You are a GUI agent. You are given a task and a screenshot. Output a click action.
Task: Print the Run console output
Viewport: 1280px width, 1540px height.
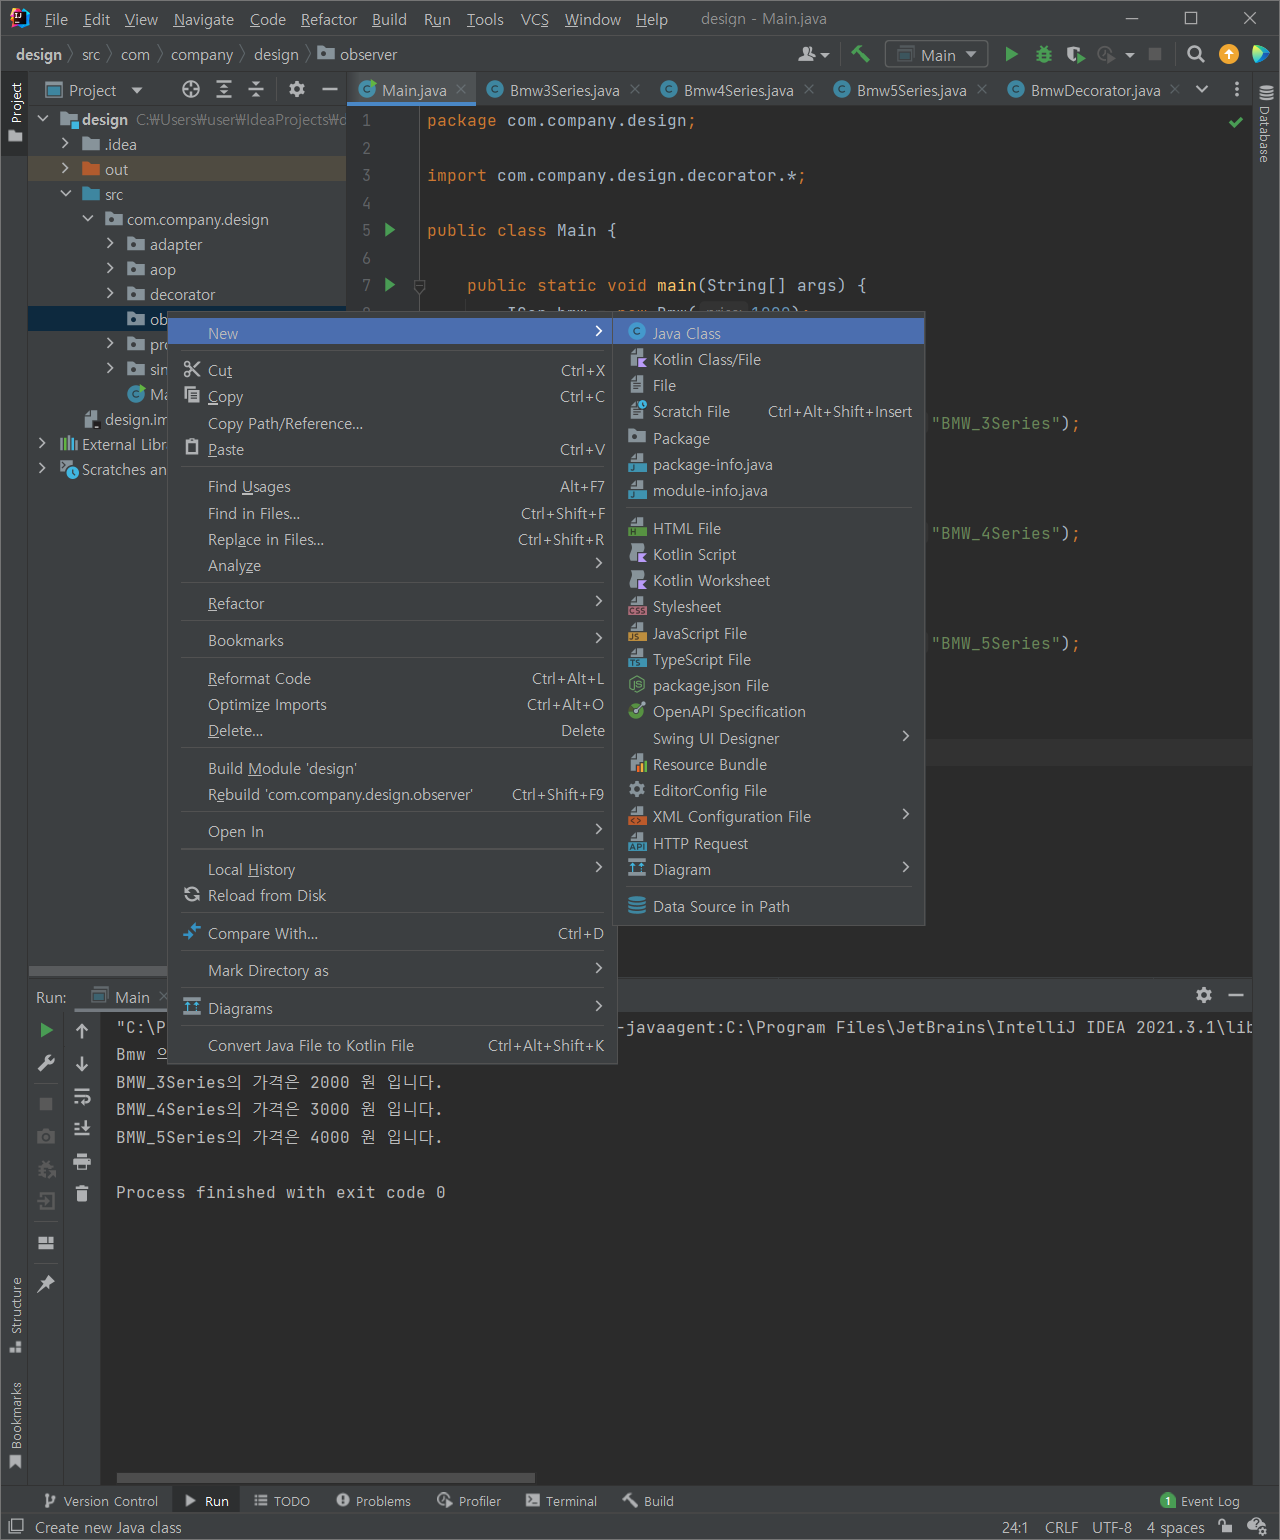pyautogui.click(x=82, y=1162)
